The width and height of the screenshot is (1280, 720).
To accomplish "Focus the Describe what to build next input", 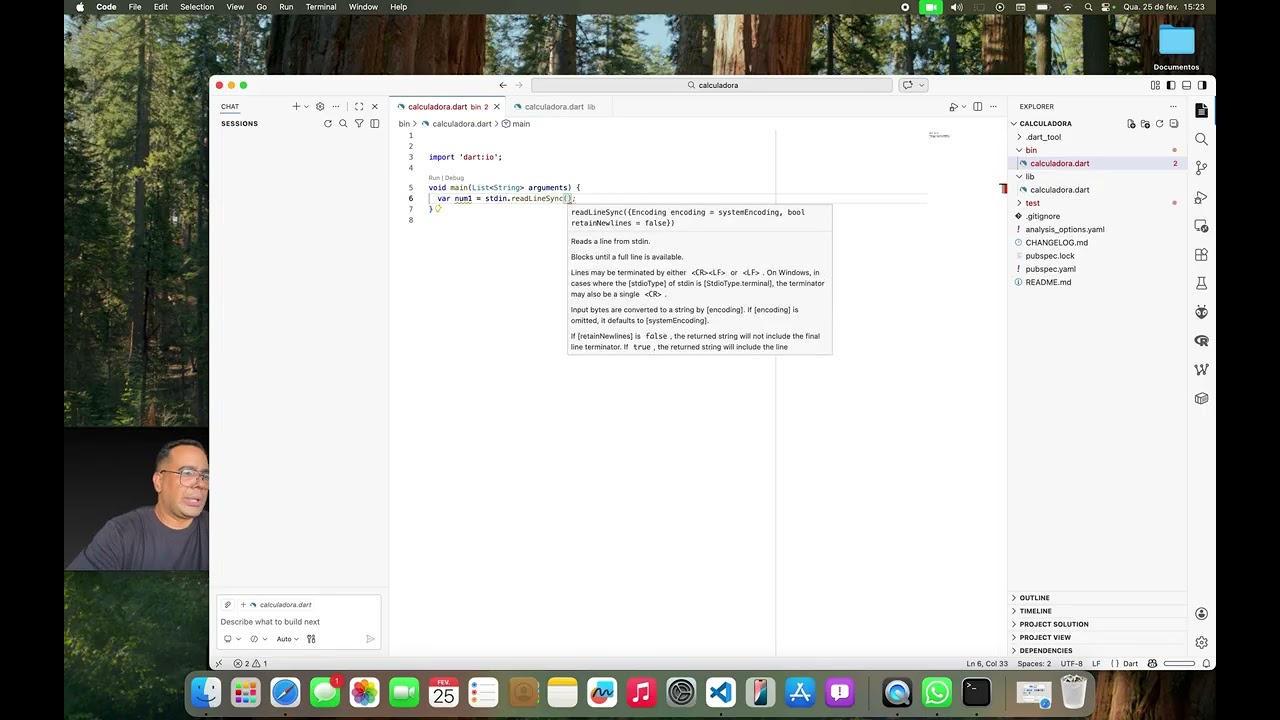I will pyautogui.click(x=298, y=622).
